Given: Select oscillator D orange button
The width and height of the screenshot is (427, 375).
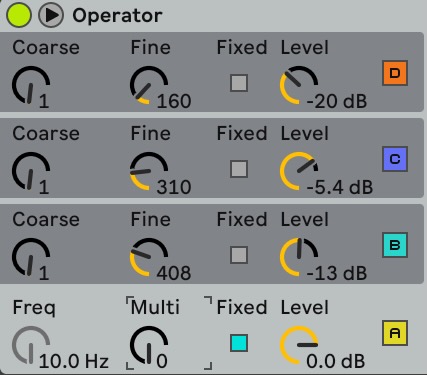Looking at the screenshot, I should pos(395,73).
